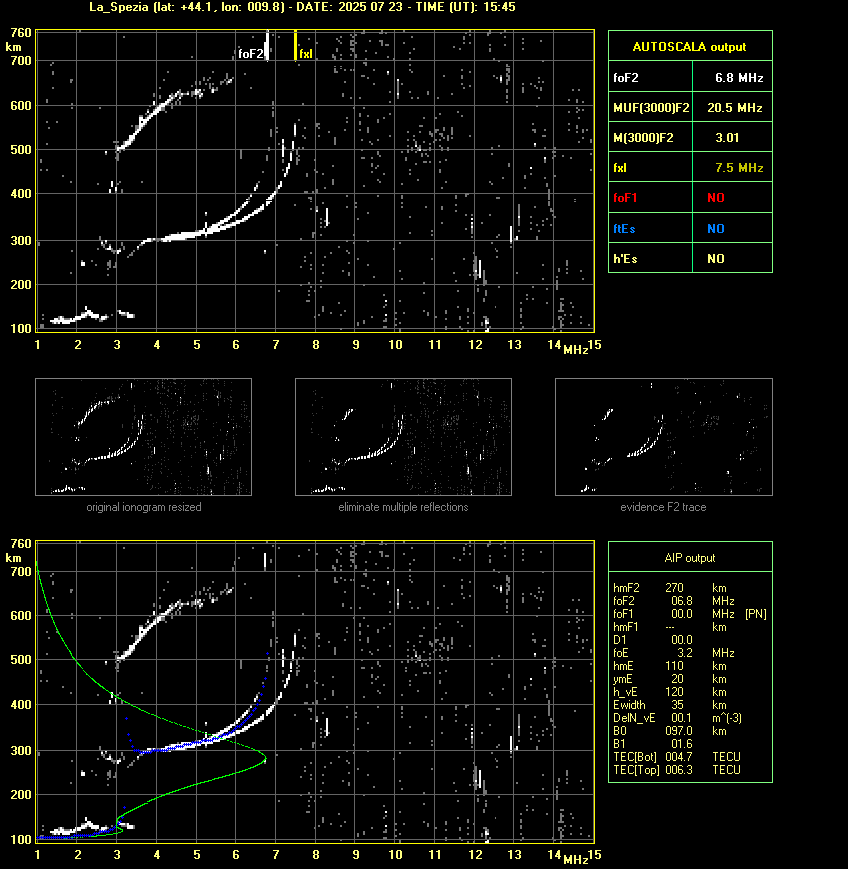Click the white foF2 marker in top ionogram
This screenshot has width=848, height=869.
tap(267, 45)
